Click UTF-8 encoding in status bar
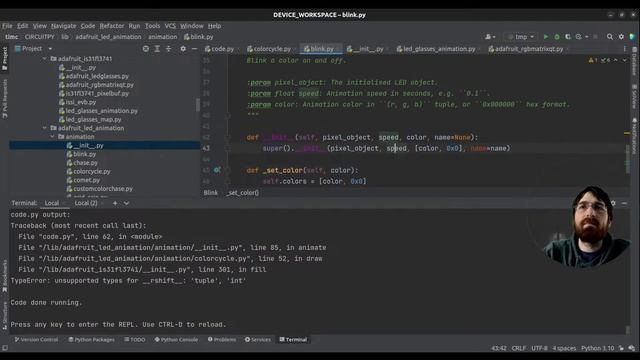Image resolution: width=640 pixels, height=360 pixels. point(539,348)
